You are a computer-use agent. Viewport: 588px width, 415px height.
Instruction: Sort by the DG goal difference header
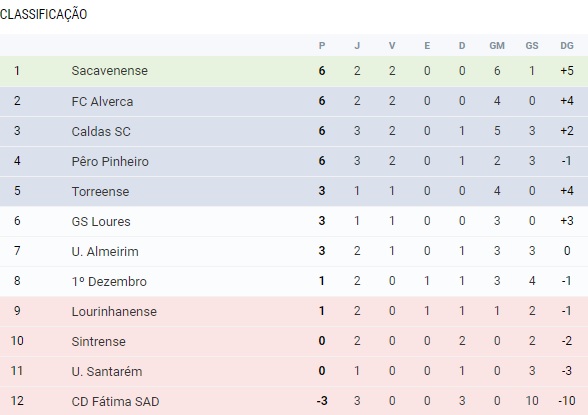567,46
